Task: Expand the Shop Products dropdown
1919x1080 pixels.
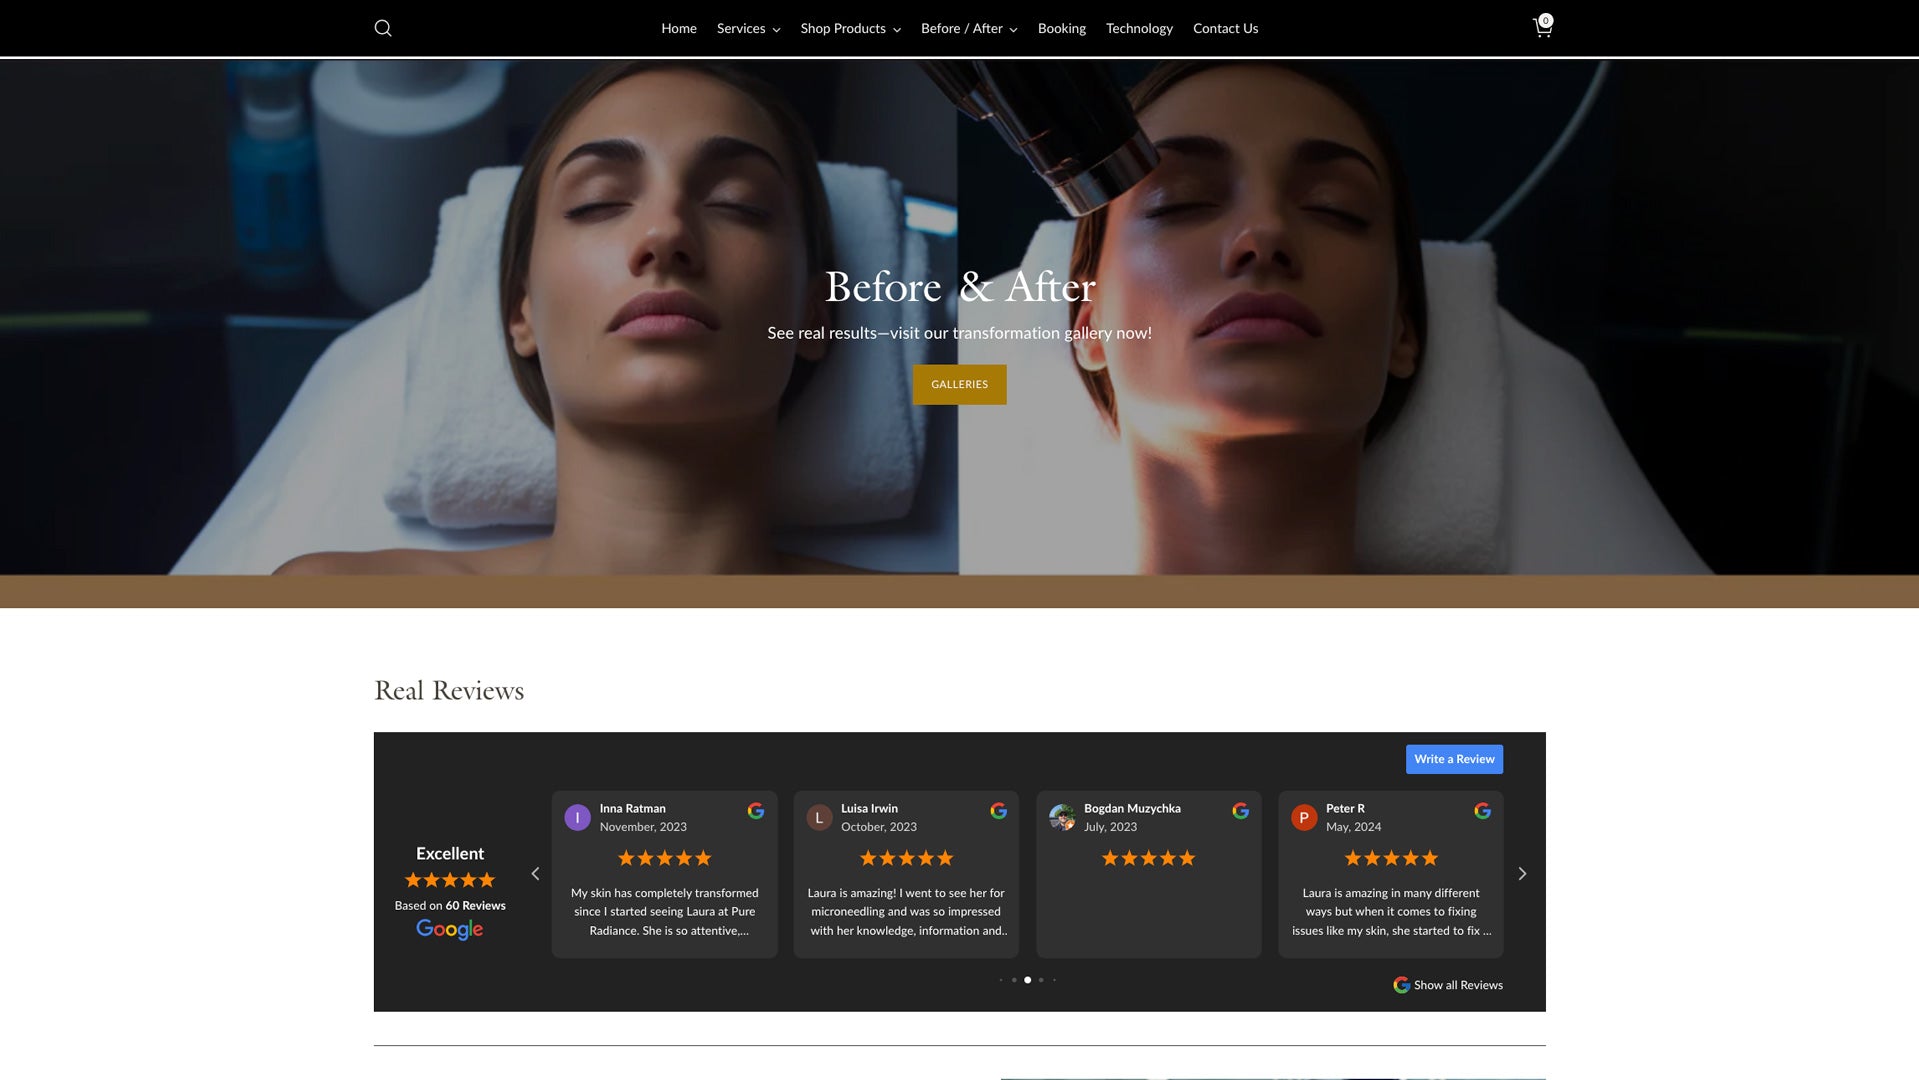Action: [x=850, y=28]
